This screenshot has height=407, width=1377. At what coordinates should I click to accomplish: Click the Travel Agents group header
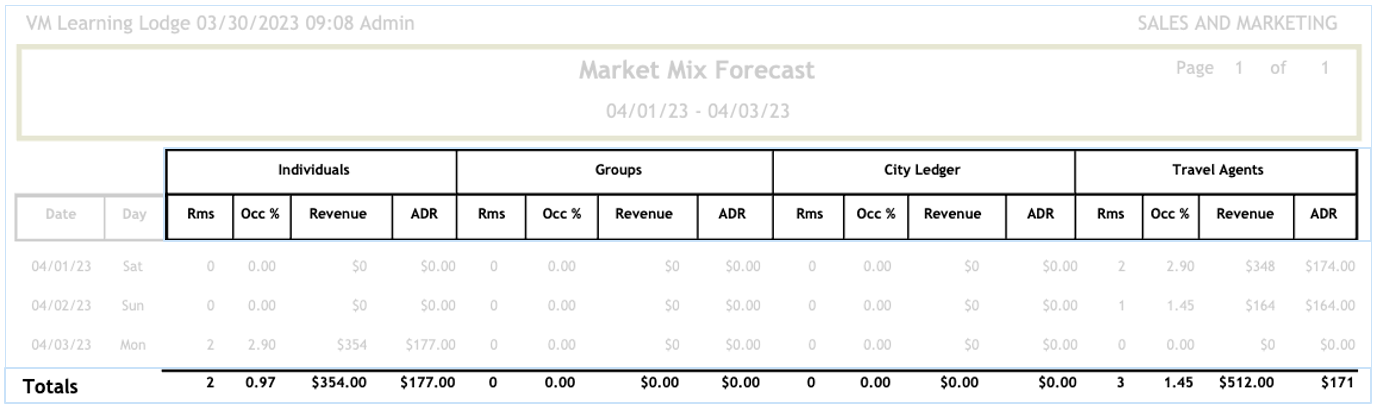[x=1216, y=171]
